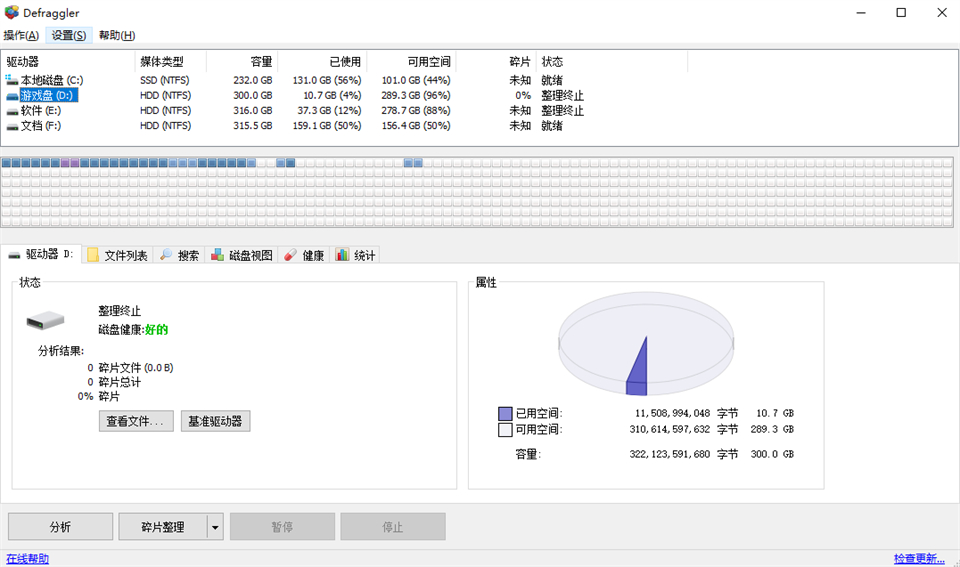Click the 基准驱动器 button
This screenshot has height=567, width=960.
tap(215, 421)
